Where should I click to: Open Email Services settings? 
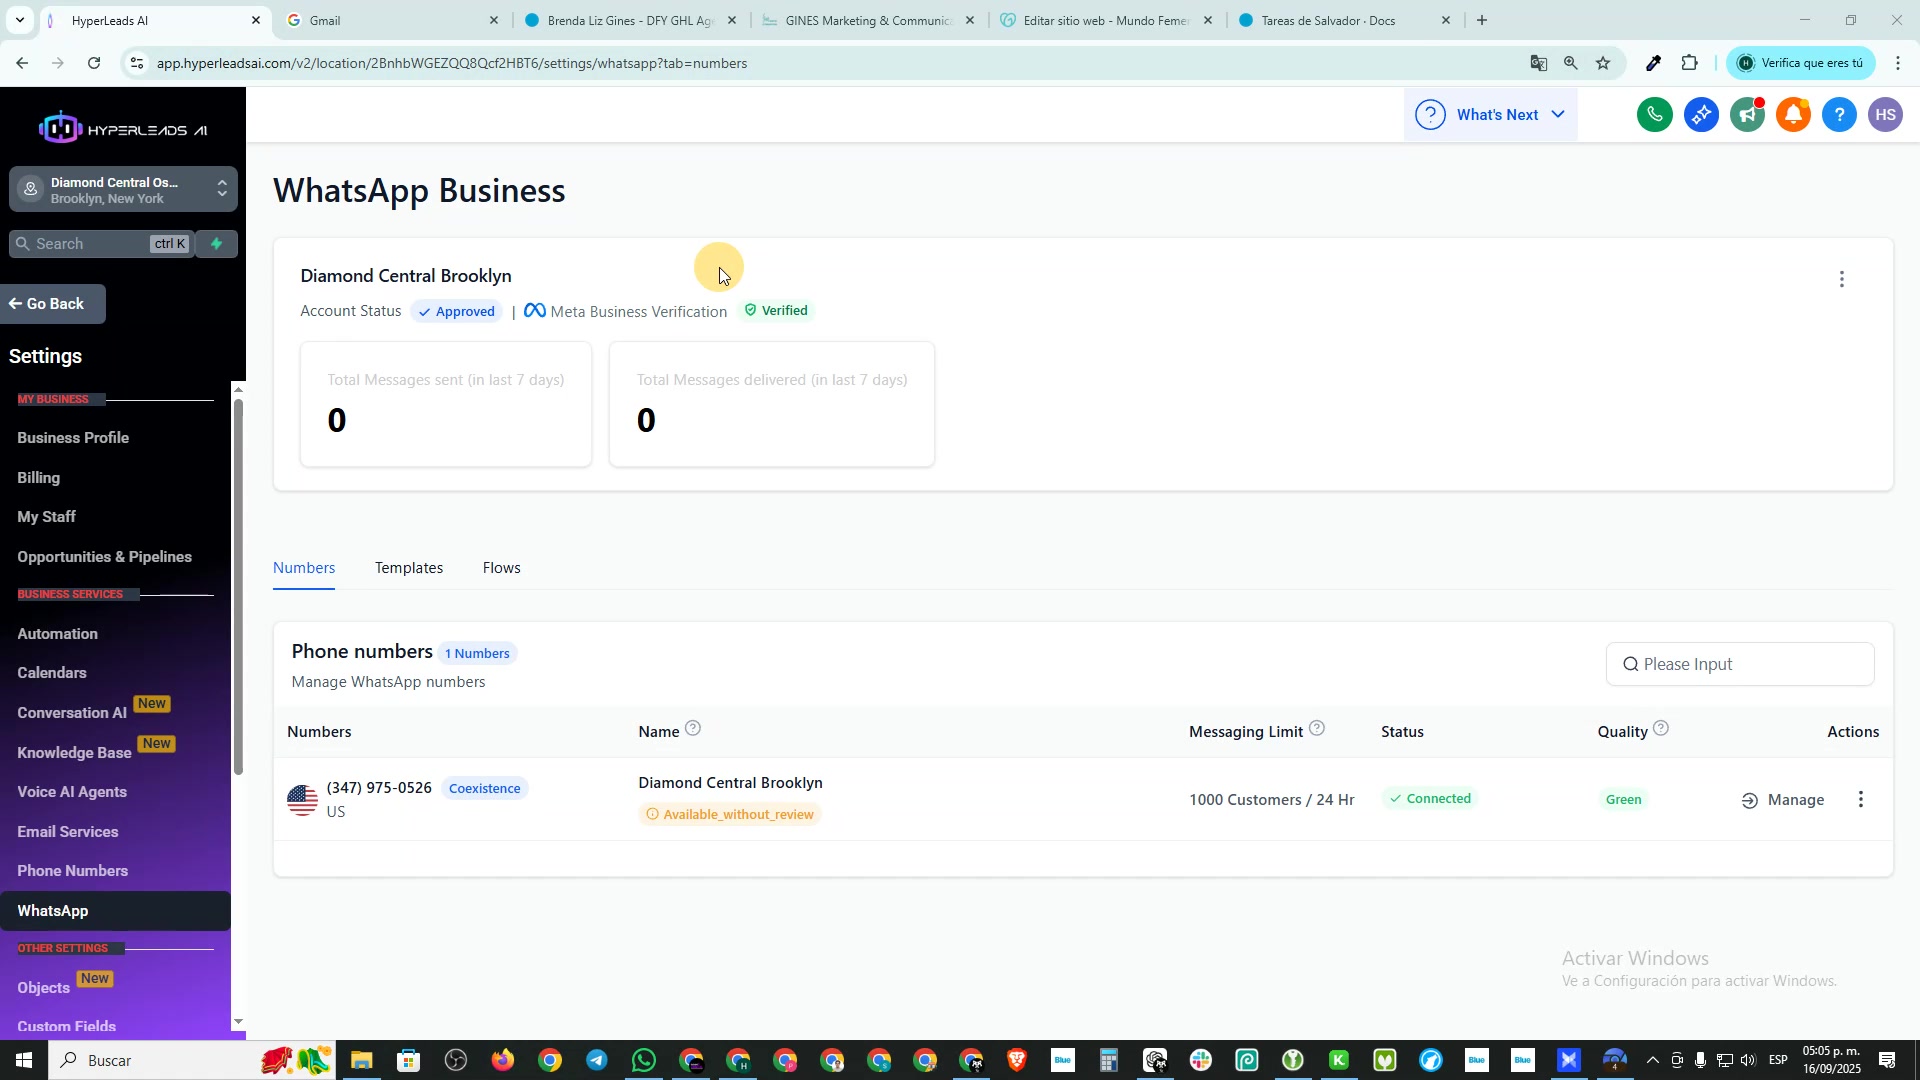point(68,832)
